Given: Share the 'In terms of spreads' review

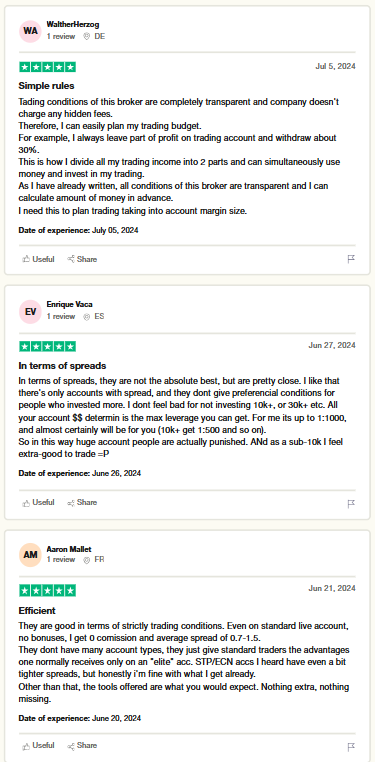Looking at the screenshot, I should [x=82, y=502].
